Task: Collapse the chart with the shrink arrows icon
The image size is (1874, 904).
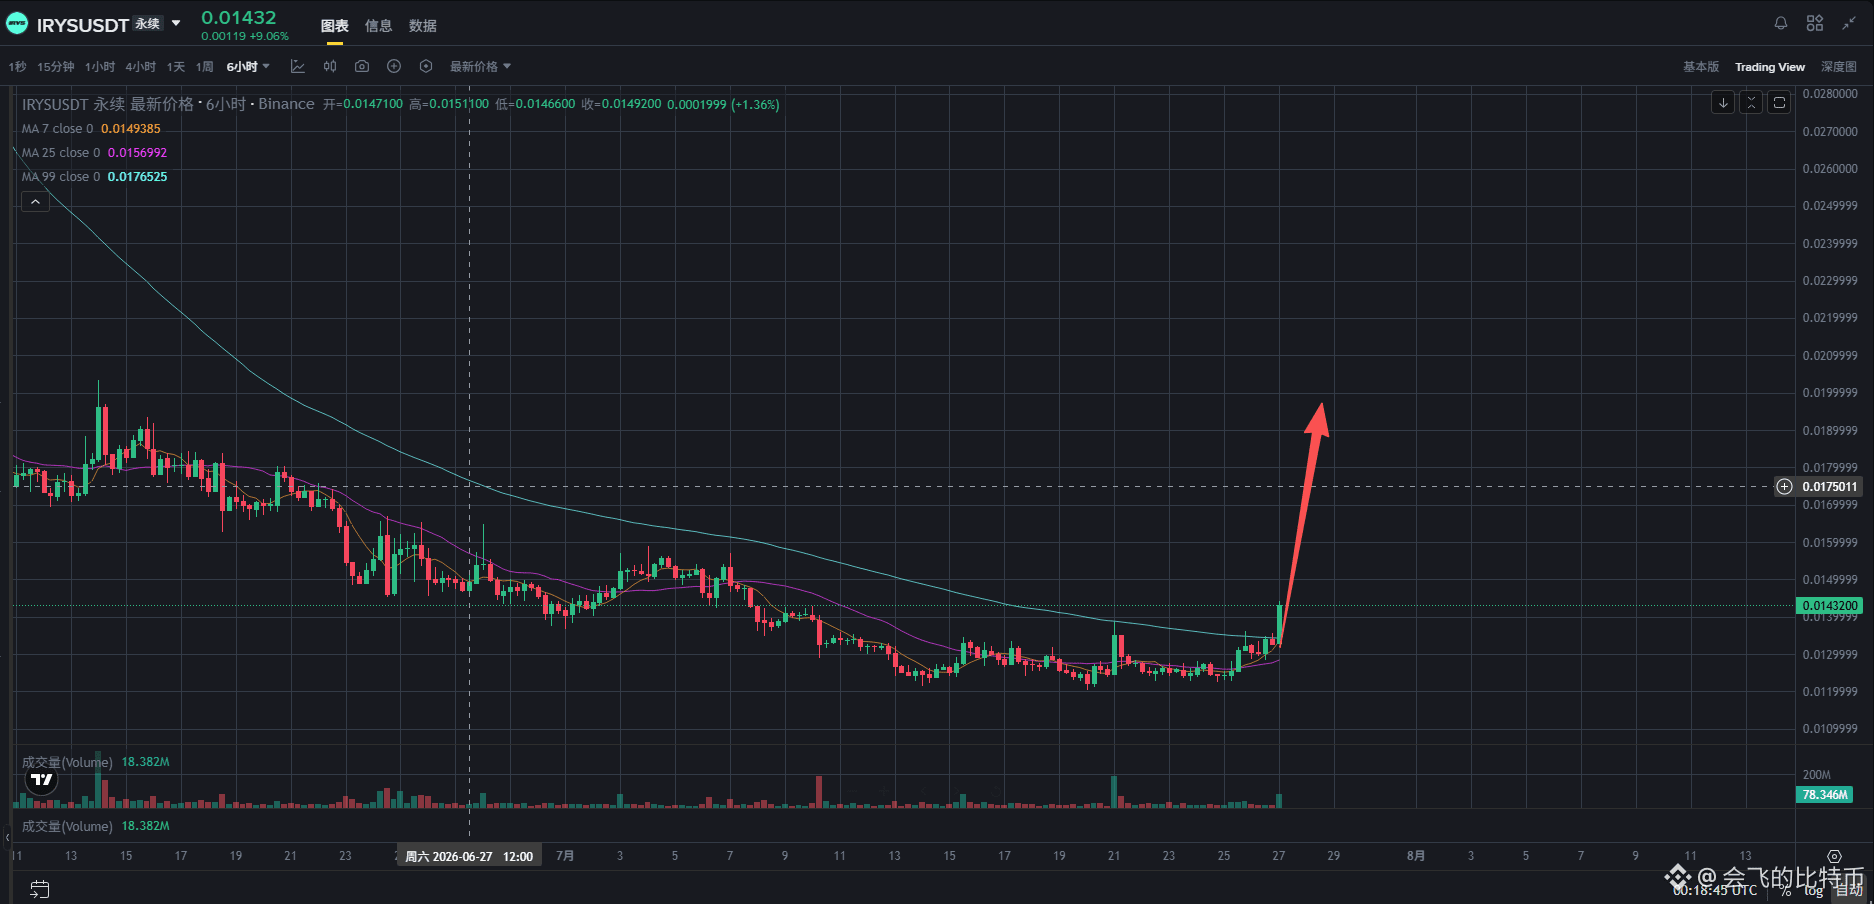Action: (x=1850, y=23)
